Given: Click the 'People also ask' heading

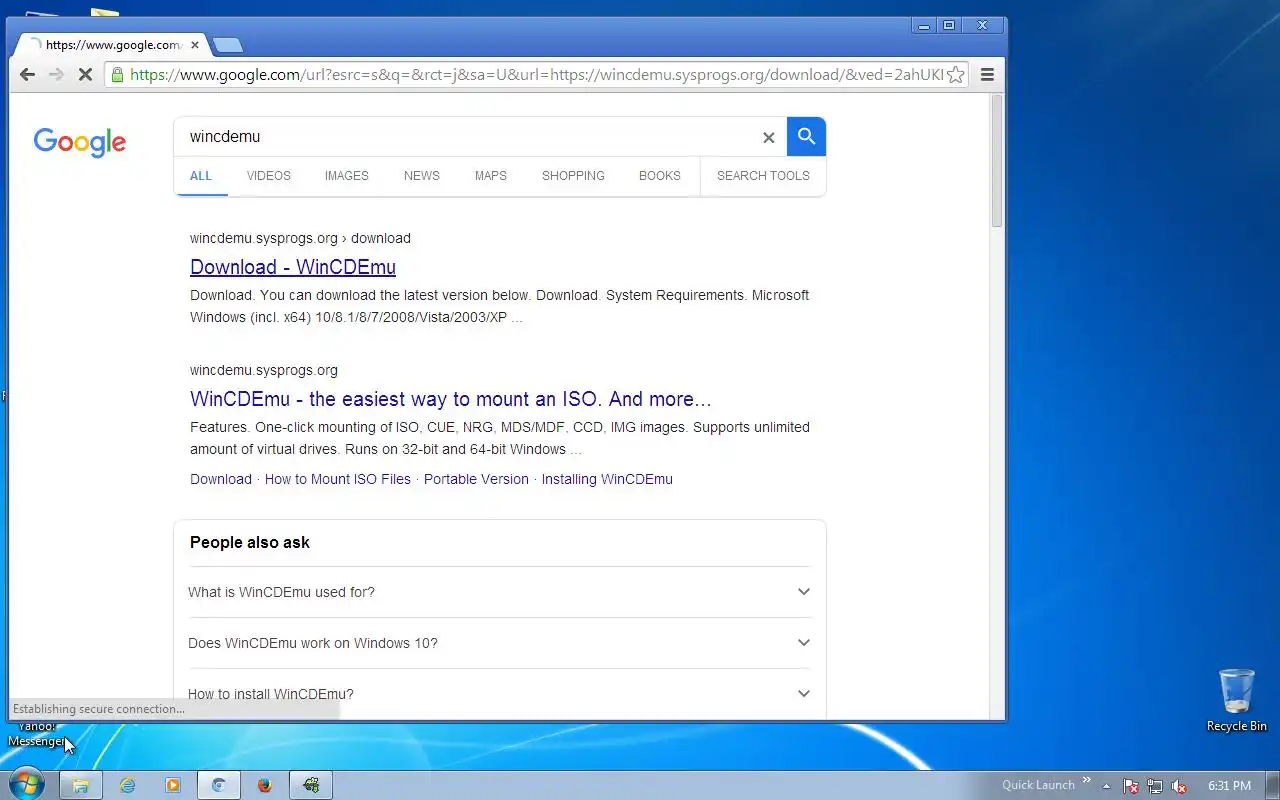Looking at the screenshot, I should tap(250, 542).
